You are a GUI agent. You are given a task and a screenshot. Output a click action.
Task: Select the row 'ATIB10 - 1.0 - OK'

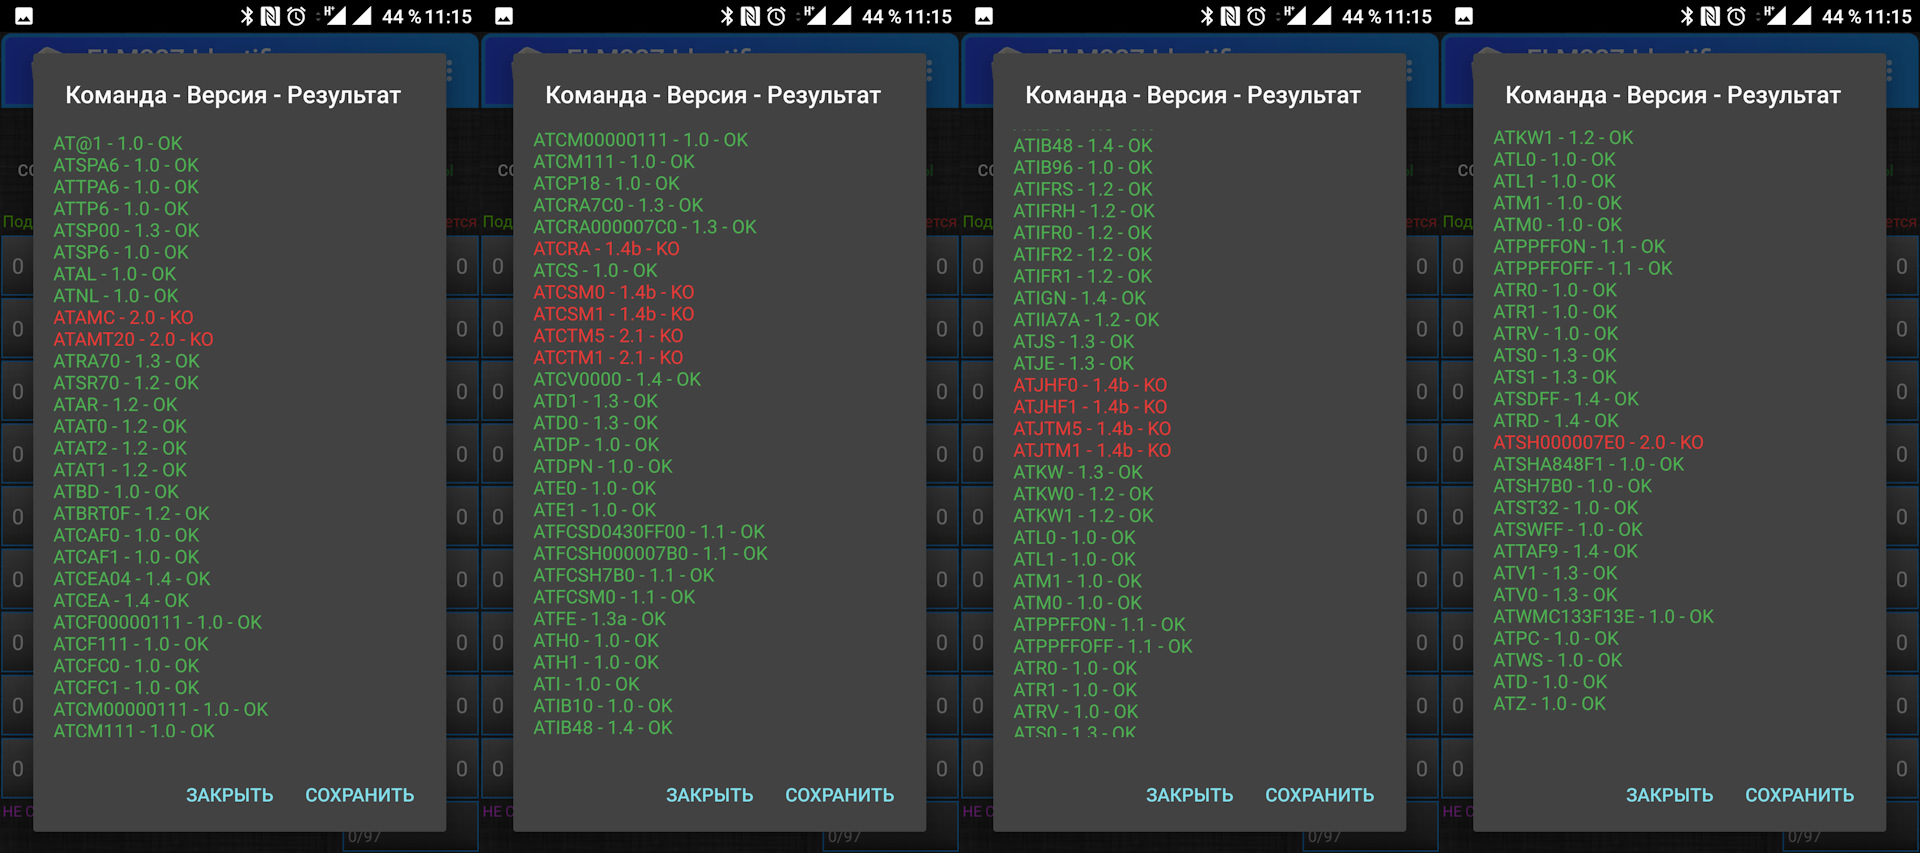(x=603, y=706)
